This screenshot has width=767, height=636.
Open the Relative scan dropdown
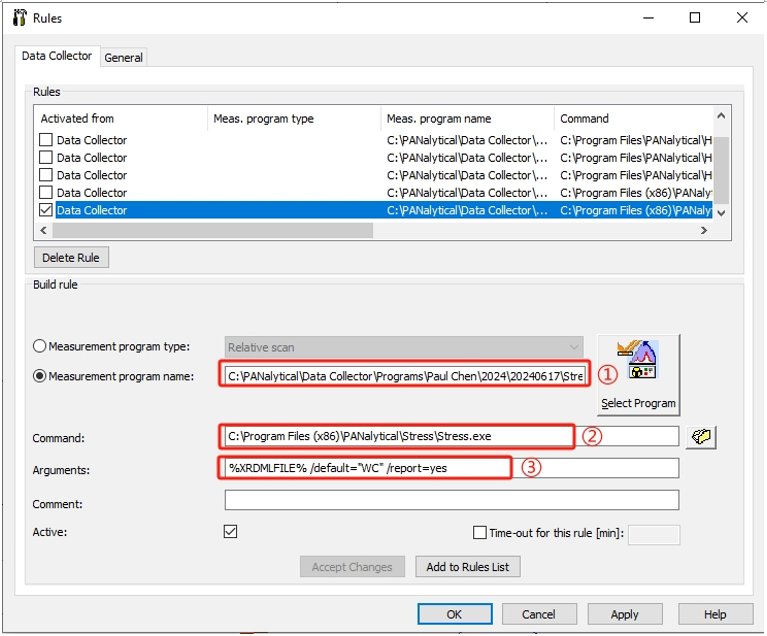[x=403, y=347]
